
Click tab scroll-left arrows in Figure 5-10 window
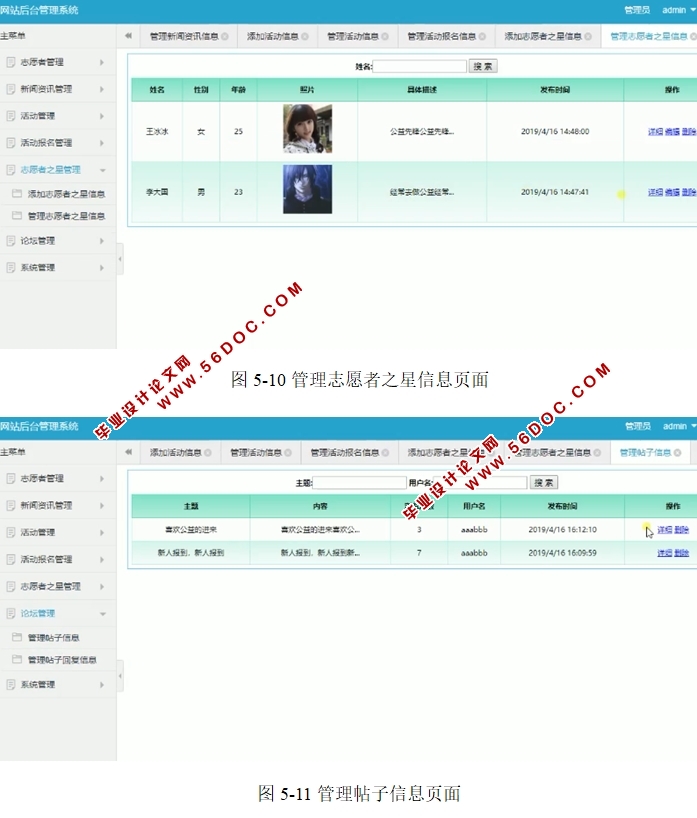coord(128,36)
